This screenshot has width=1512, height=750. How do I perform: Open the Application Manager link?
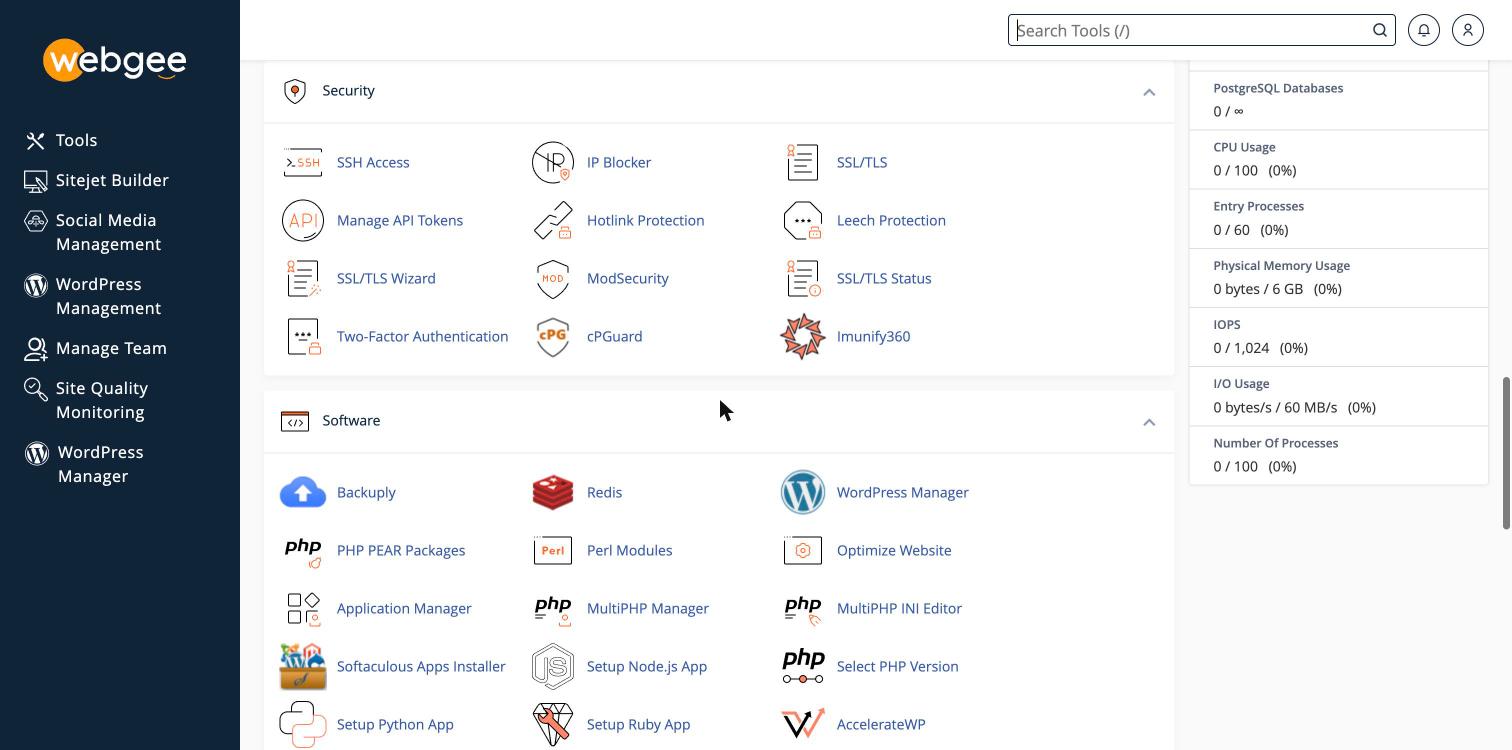click(x=404, y=608)
